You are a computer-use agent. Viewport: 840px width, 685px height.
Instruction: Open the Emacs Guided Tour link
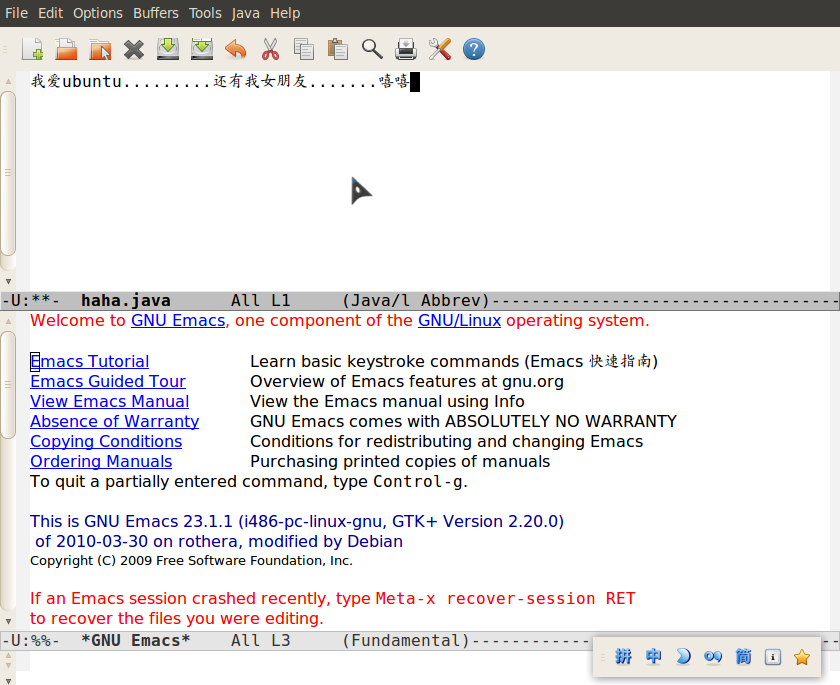point(108,381)
